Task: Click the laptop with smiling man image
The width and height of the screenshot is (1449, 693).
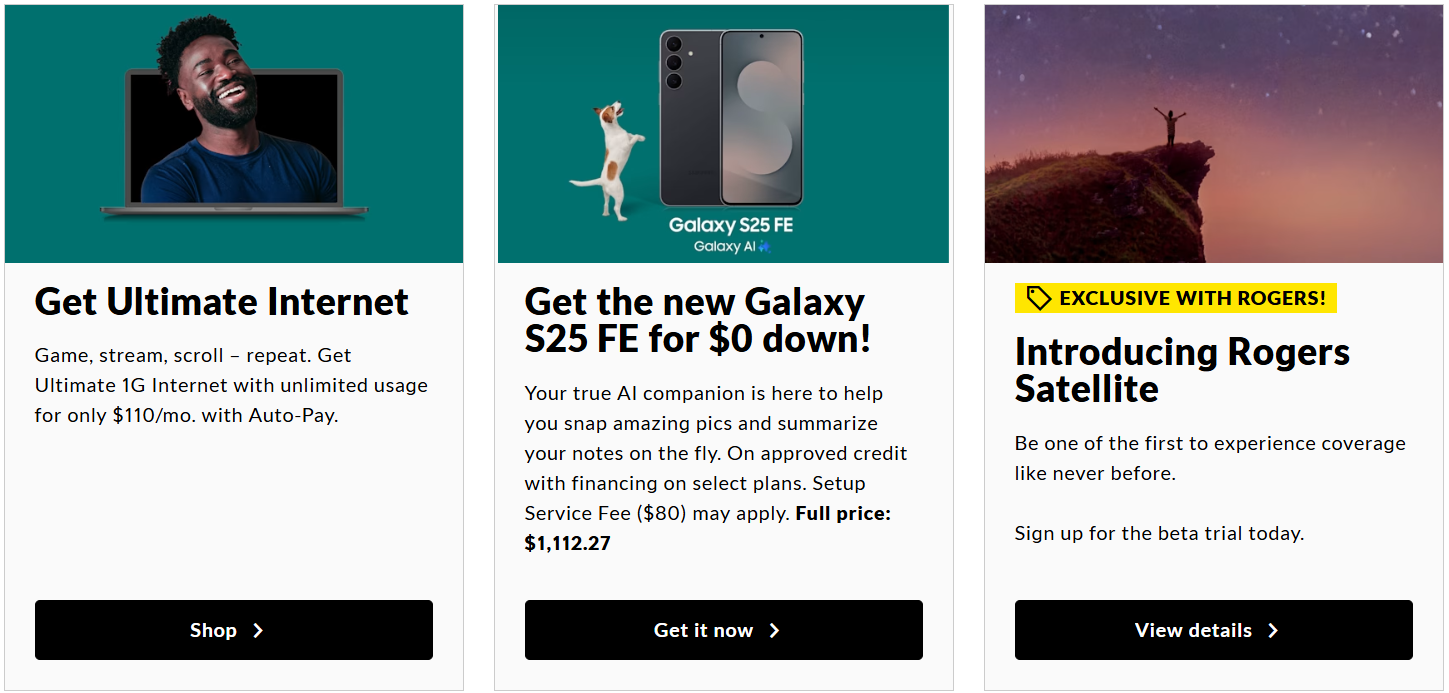Action: pos(234,135)
